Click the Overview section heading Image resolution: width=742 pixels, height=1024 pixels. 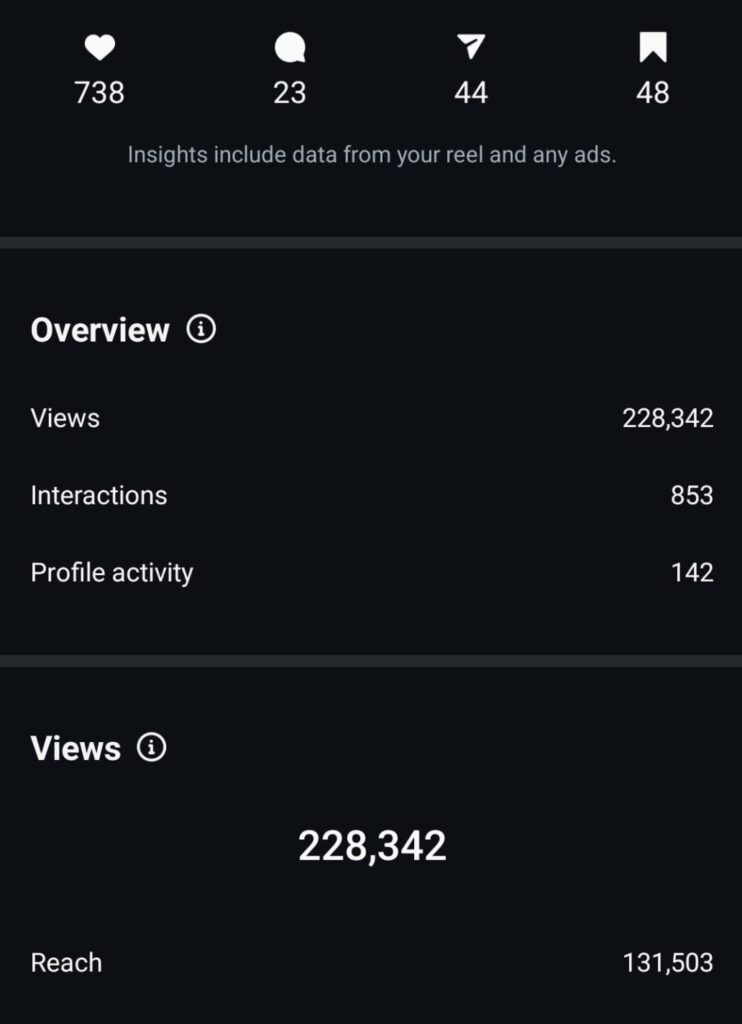(100, 330)
